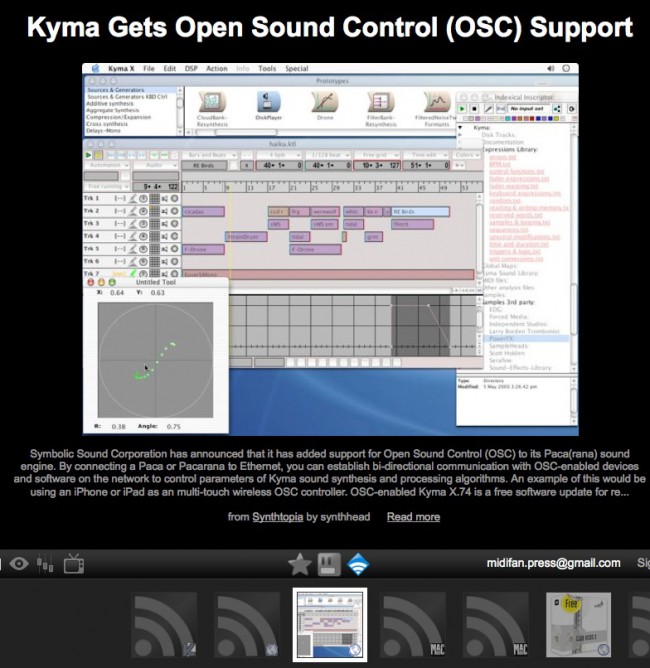Click the green play button in Indexical Inscriptor

462,109
